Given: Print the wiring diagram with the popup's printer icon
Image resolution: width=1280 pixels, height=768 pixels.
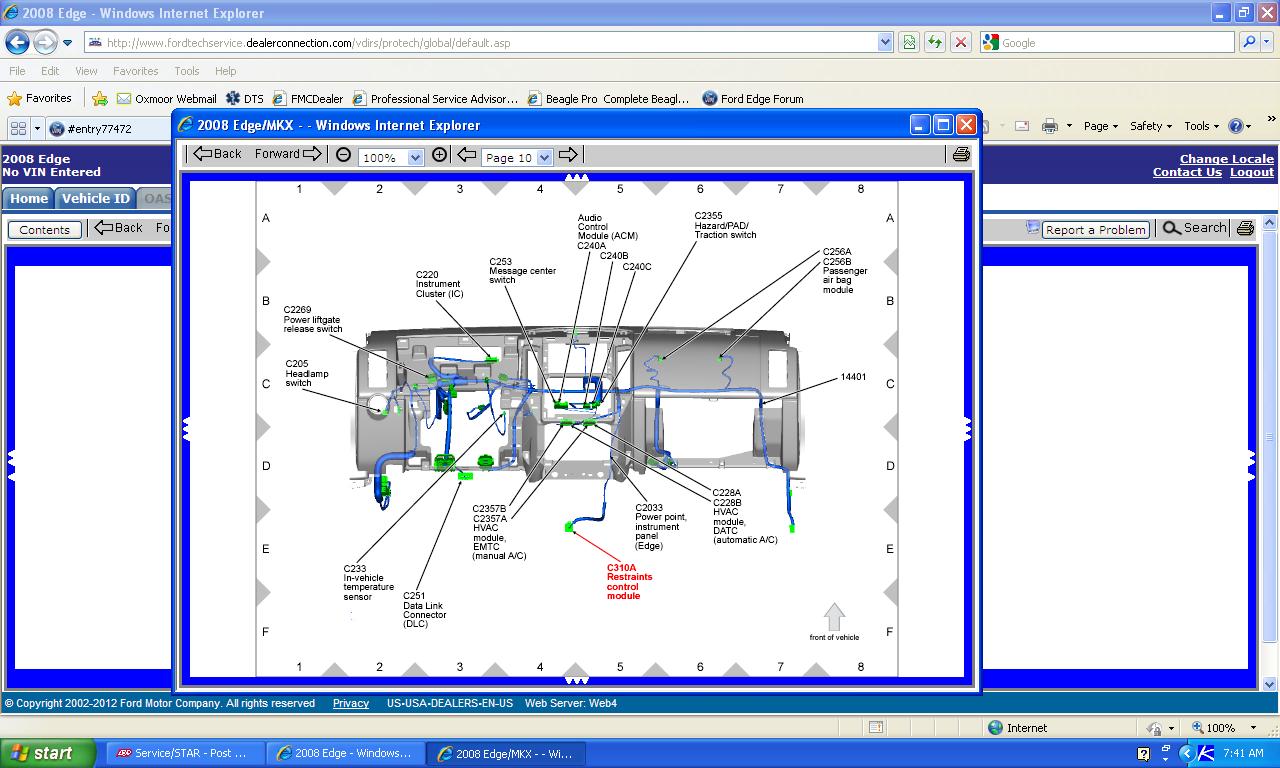Looking at the screenshot, I should 961,155.
